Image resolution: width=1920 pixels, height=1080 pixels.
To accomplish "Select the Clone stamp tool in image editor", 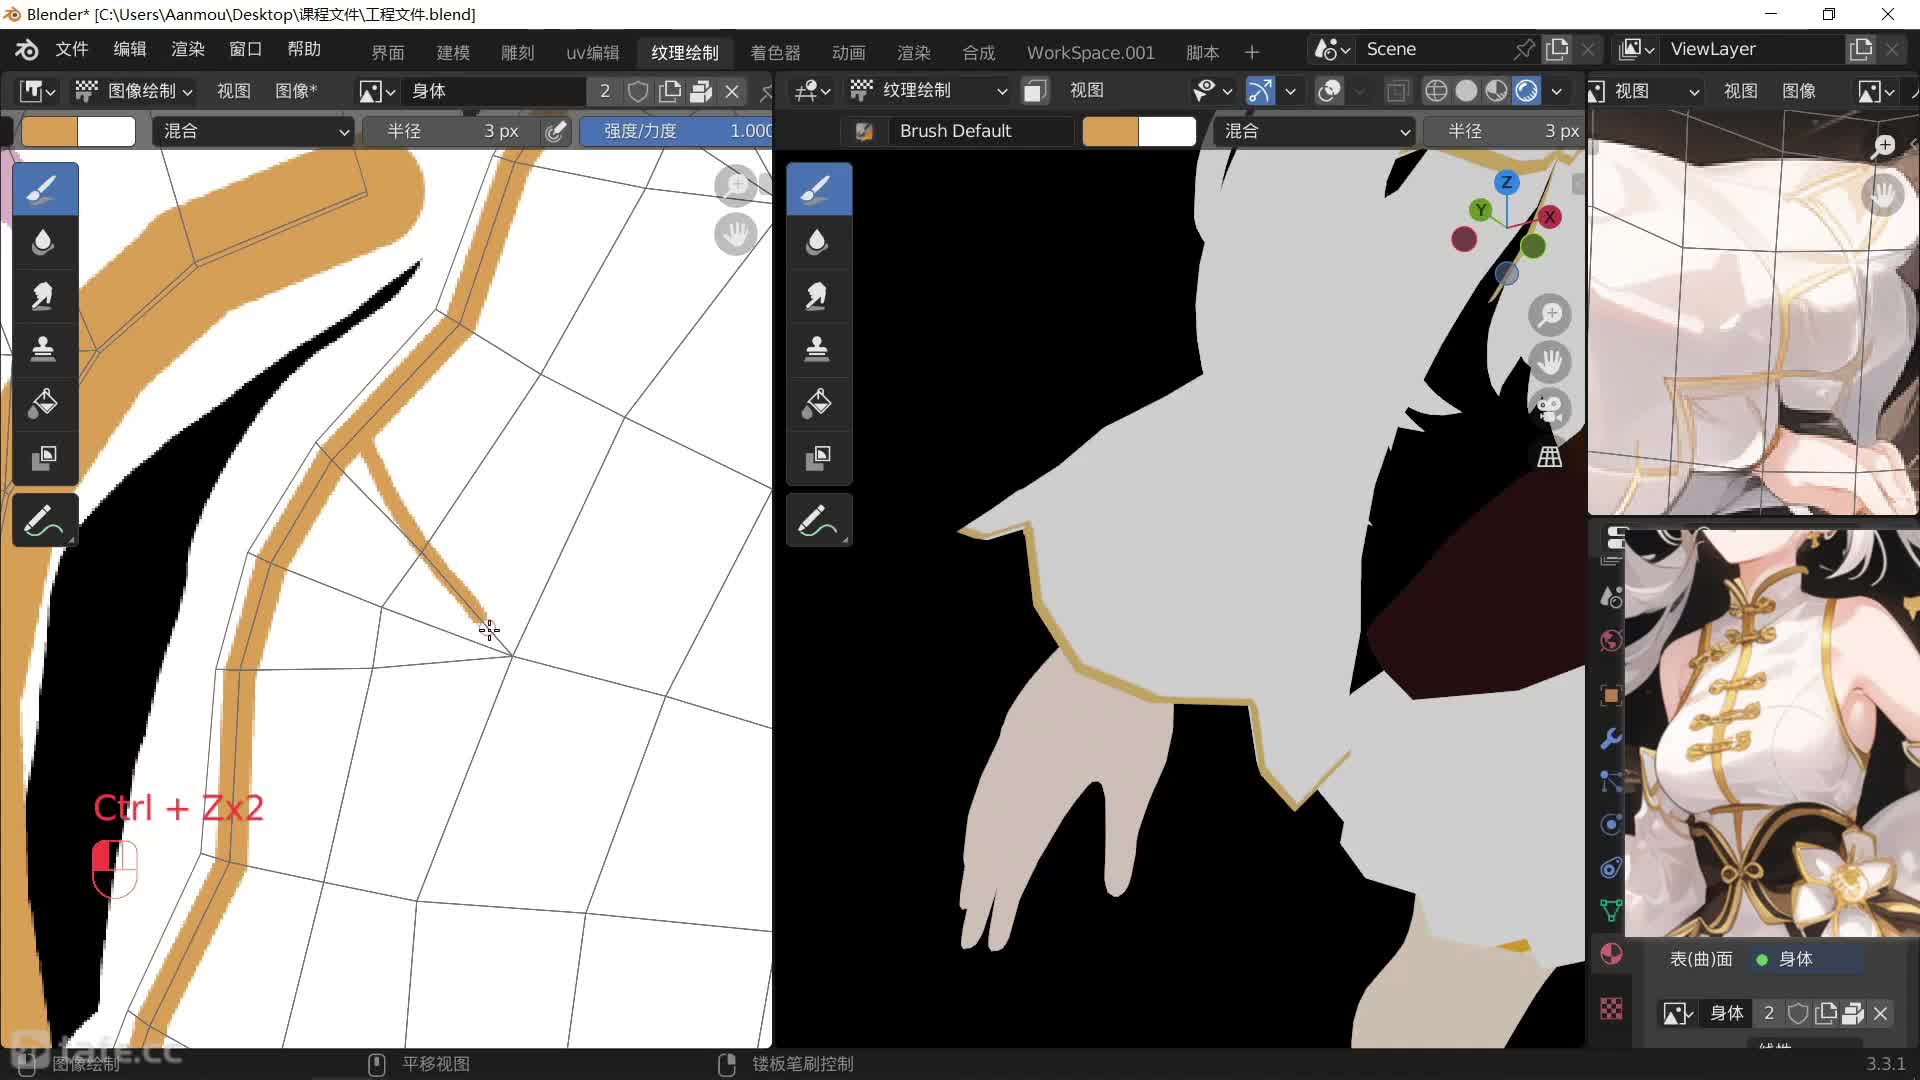I will [x=44, y=349].
